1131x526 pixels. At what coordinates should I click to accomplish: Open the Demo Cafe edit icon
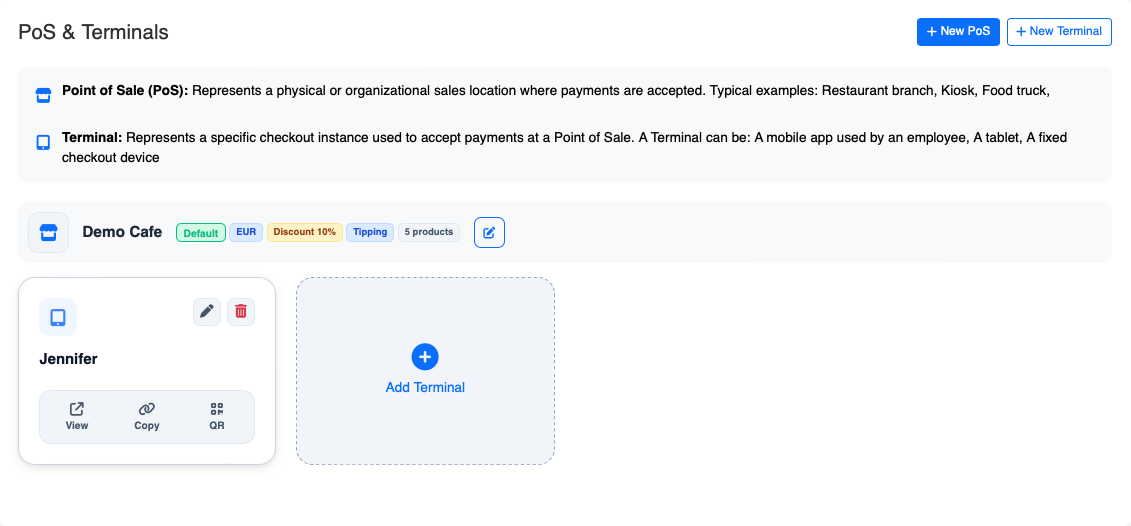(x=489, y=232)
